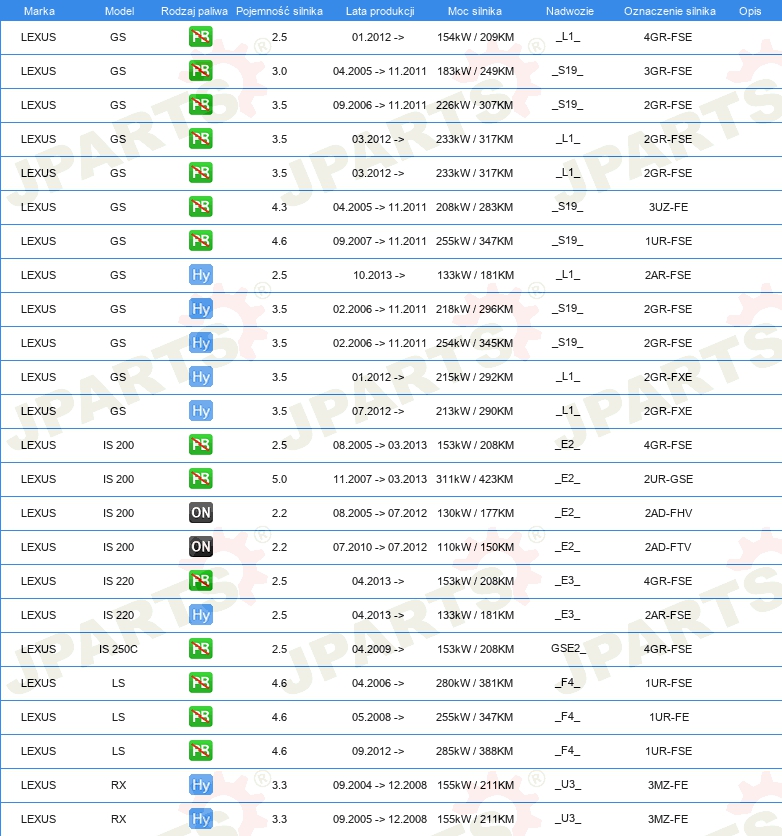Click the Hy icon in the 213kW / 290KM row

[200, 411]
